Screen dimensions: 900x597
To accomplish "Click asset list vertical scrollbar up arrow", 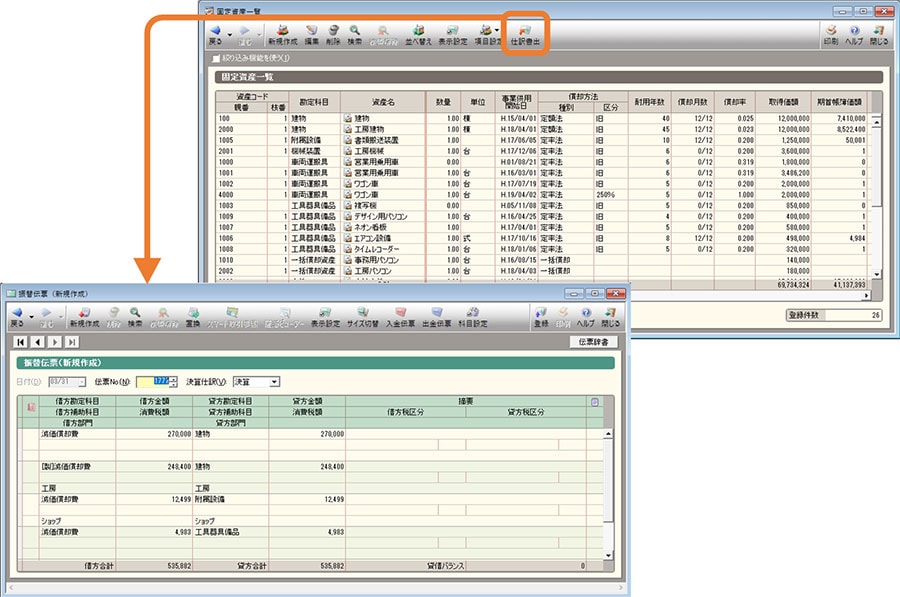I will point(876,122).
